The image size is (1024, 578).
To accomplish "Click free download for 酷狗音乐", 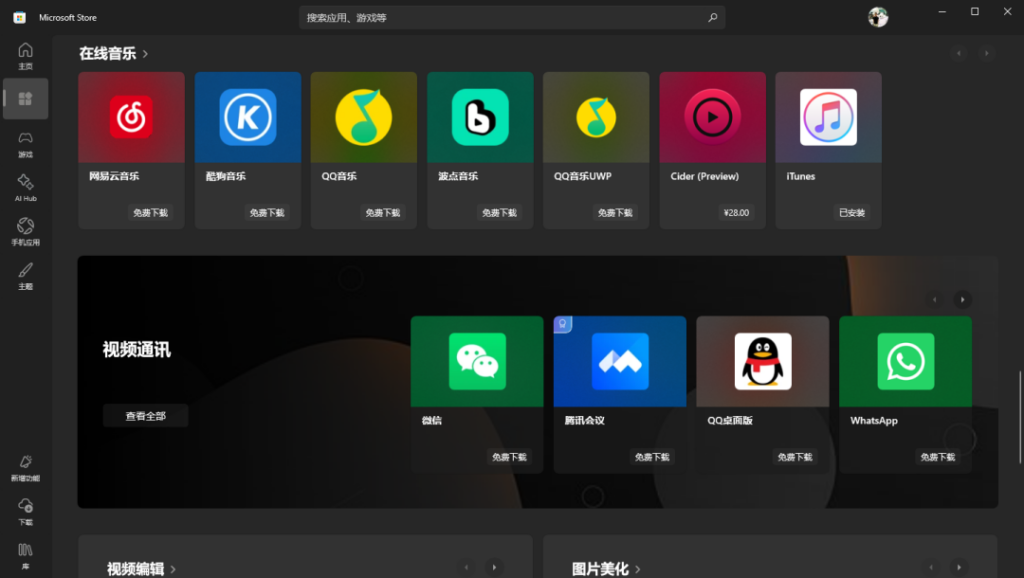I will 266,213.
